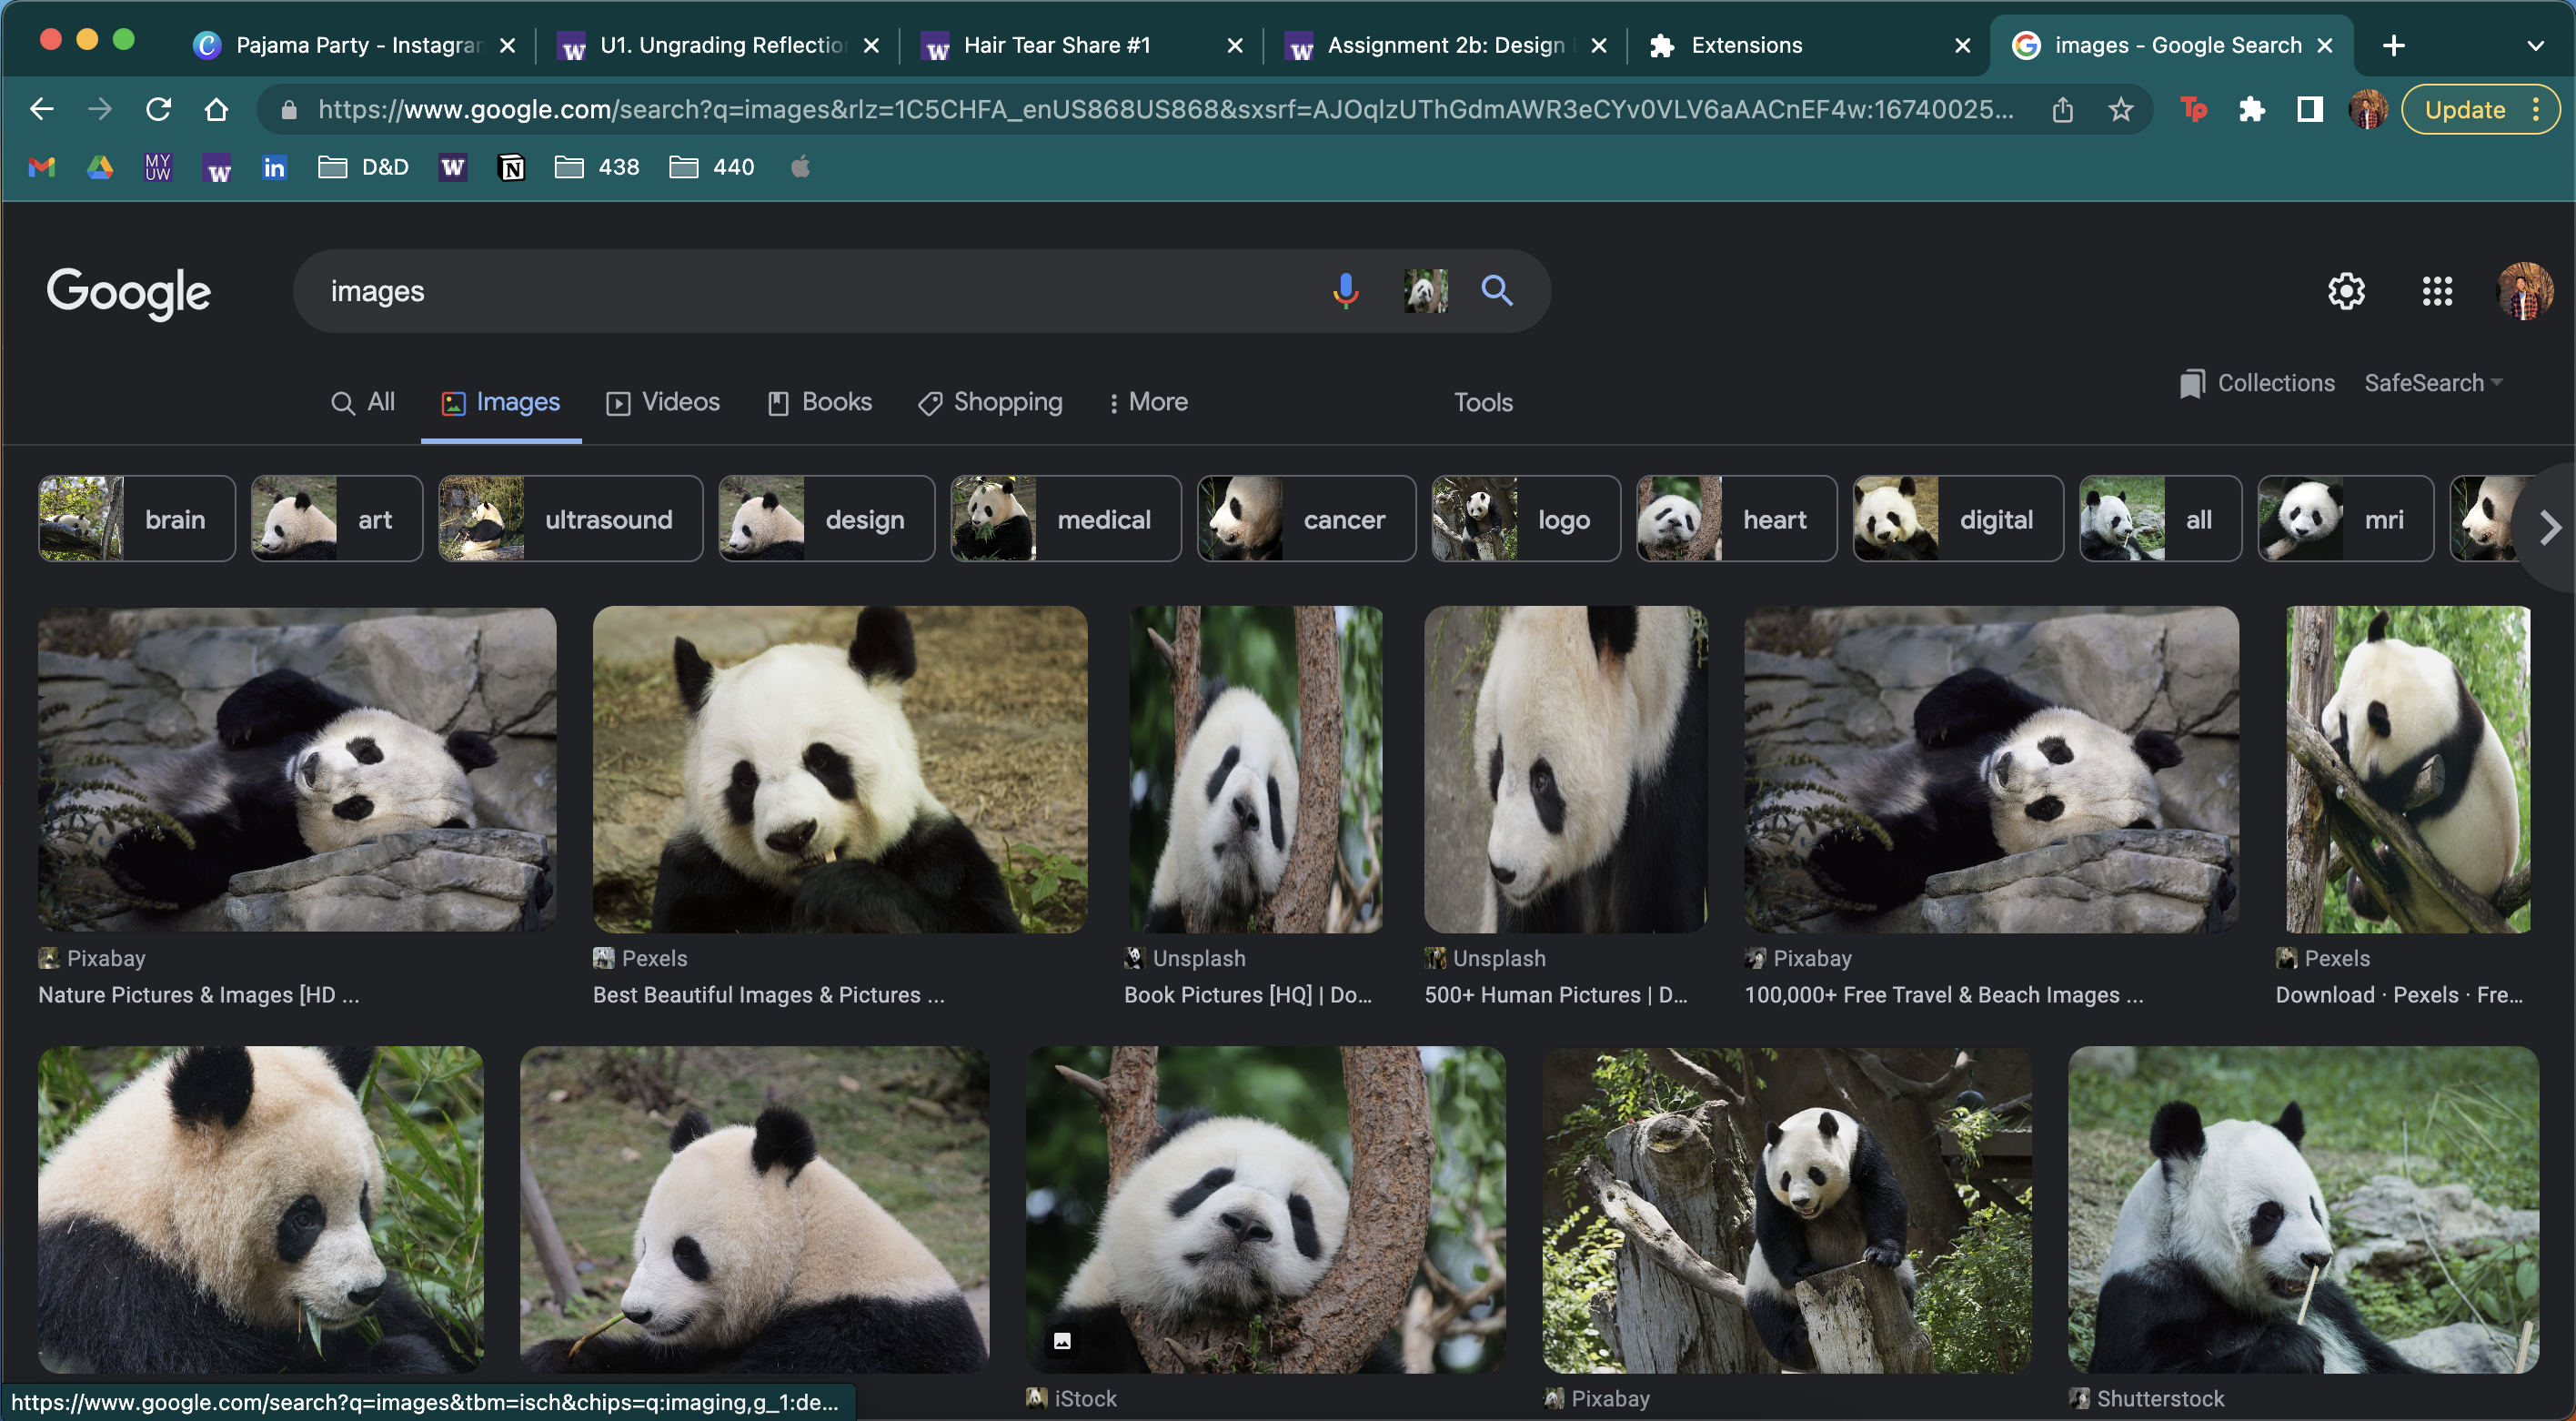Open Google Drive bookmark icon

pyautogui.click(x=99, y=167)
